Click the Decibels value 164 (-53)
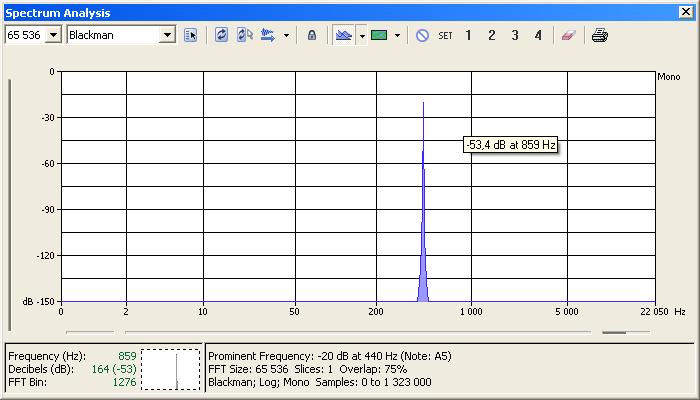Viewport: 700px width, 400px height. [114, 369]
